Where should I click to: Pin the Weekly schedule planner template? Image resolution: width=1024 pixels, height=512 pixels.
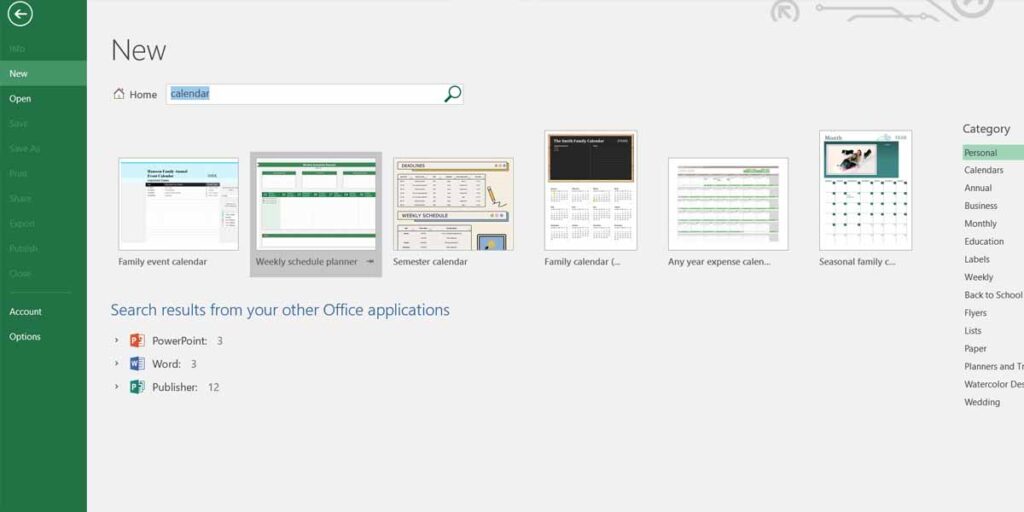tap(370, 262)
